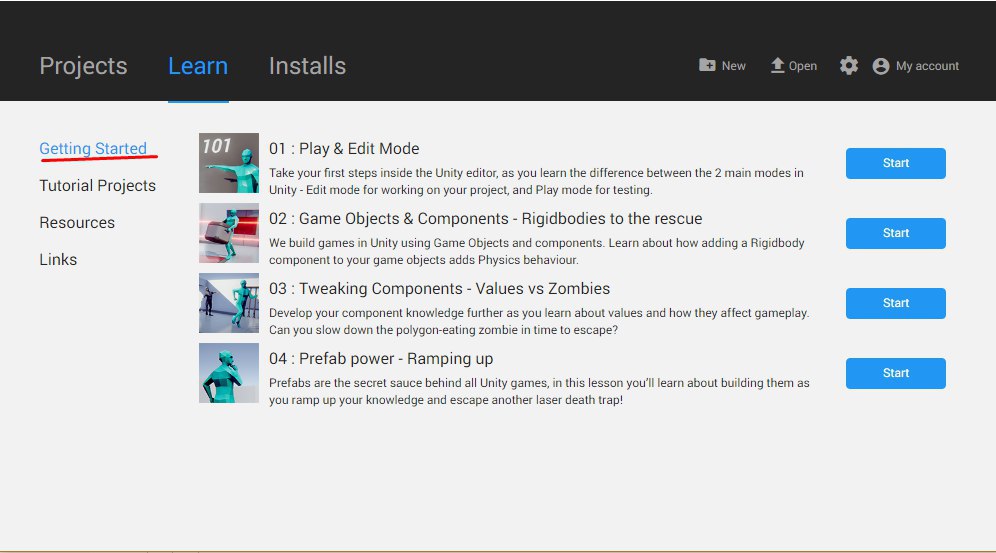Click description 'Take your first steps inside the Unity editor'
Viewport: 996px width, 553px height.
(536, 181)
